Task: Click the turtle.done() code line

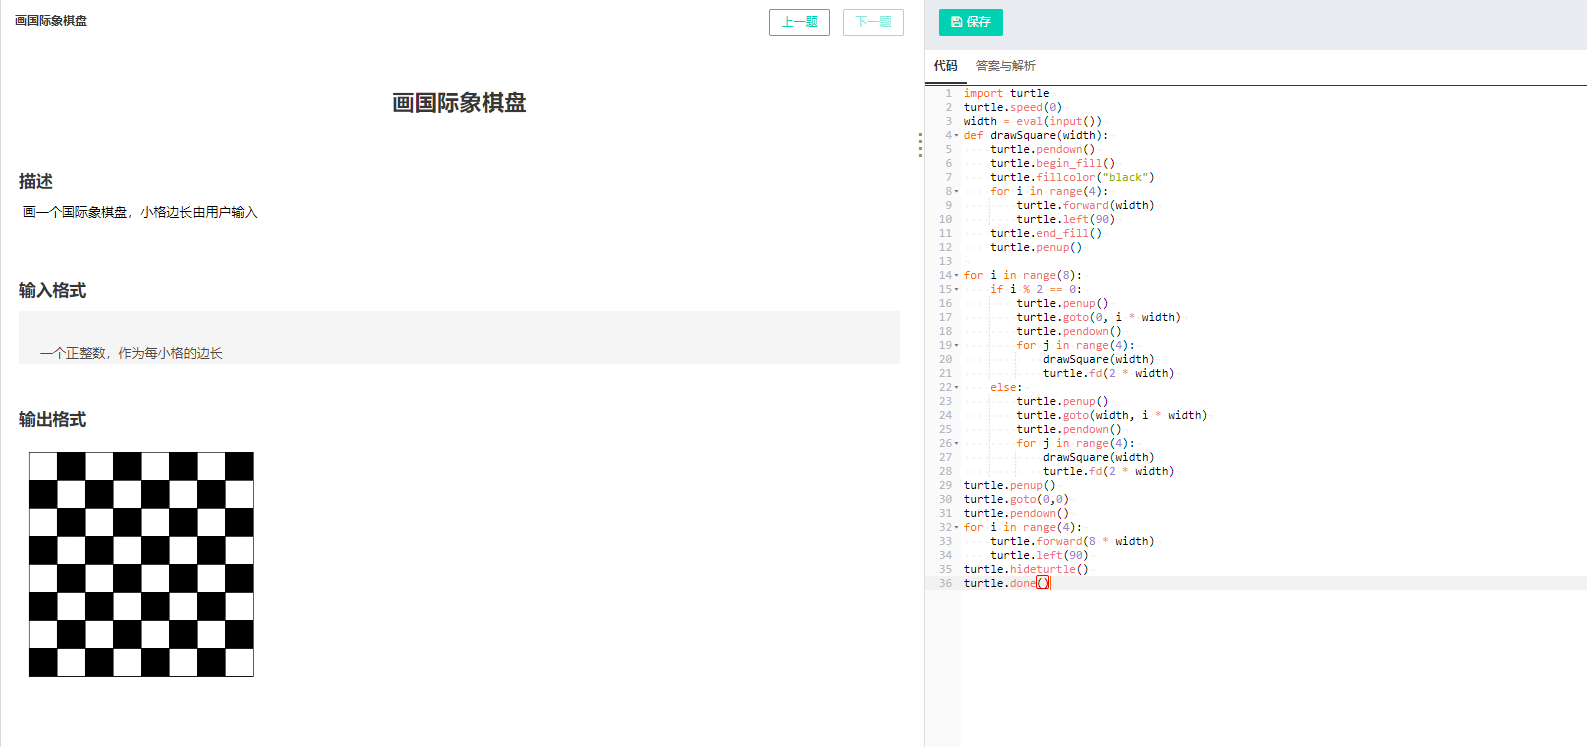Action: [1006, 583]
